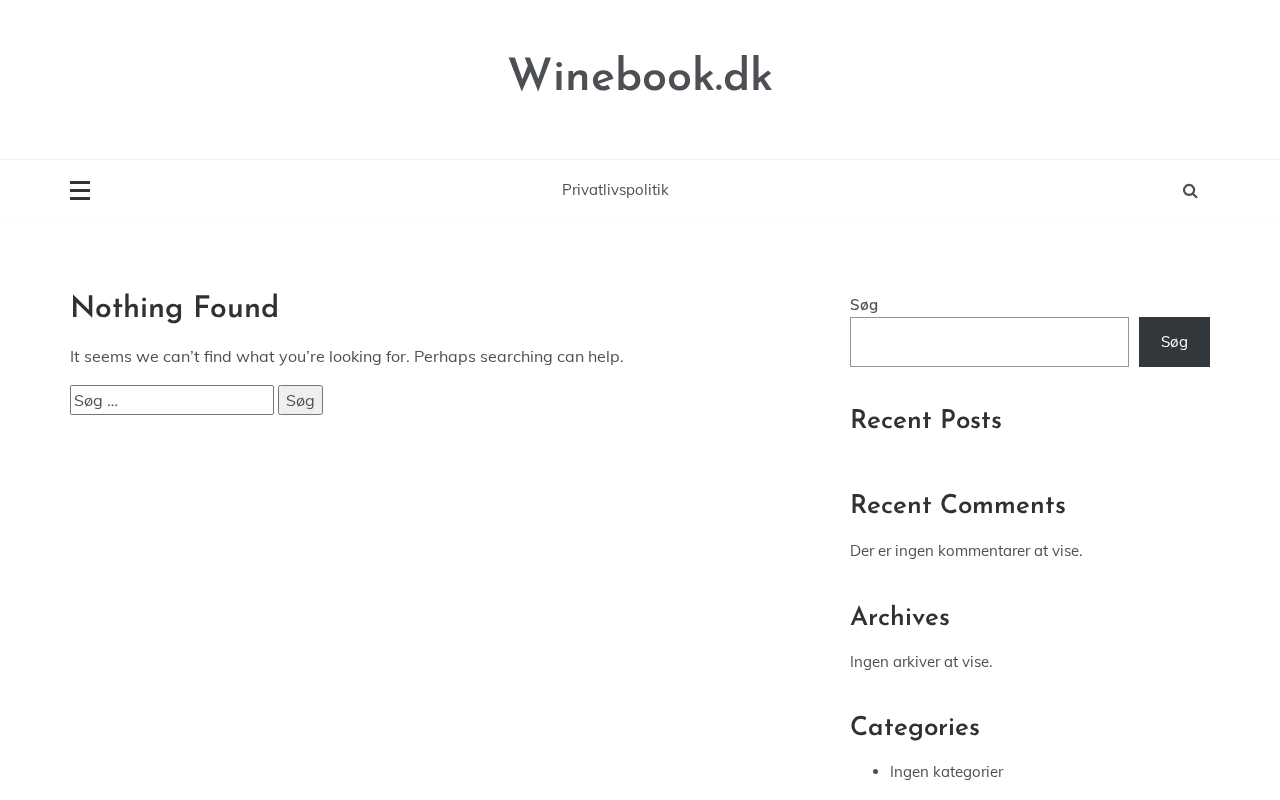Screen dimensions: 1280x800
Task: Click the Recent Comments widget heading
Action: [958, 506]
